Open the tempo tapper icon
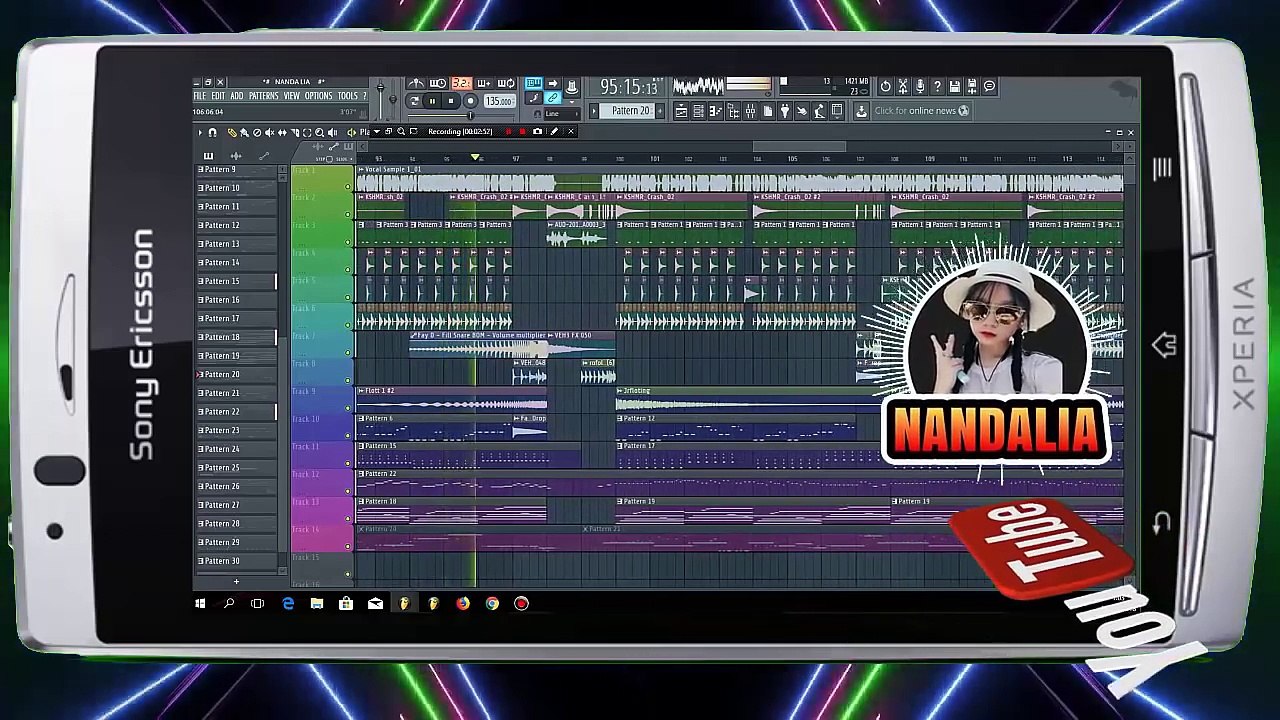This screenshot has height=720, width=1280. pyautogui.click(x=801, y=111)
